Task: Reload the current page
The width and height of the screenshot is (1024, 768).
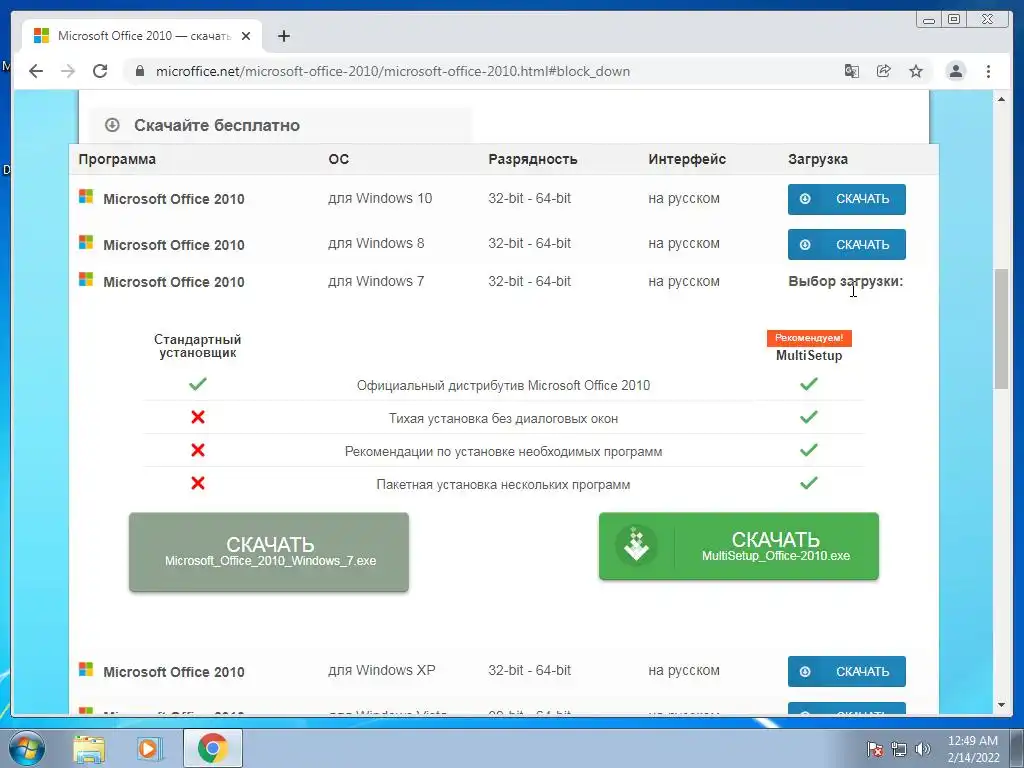Action: 100,71
